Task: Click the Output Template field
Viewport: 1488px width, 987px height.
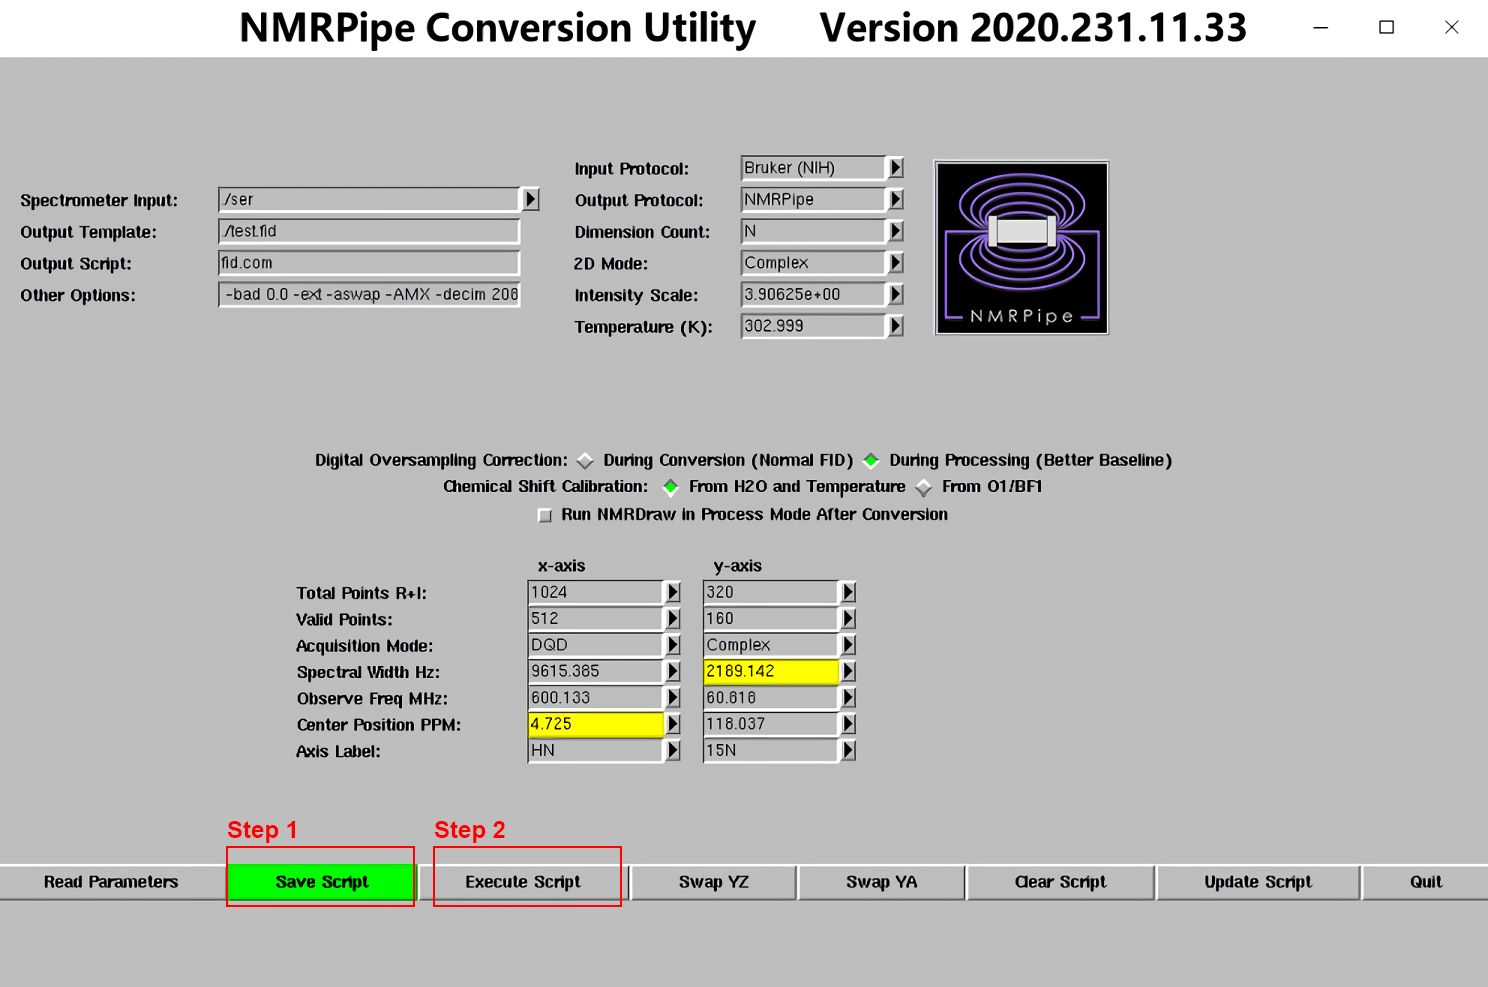Action: pos(369,231)
